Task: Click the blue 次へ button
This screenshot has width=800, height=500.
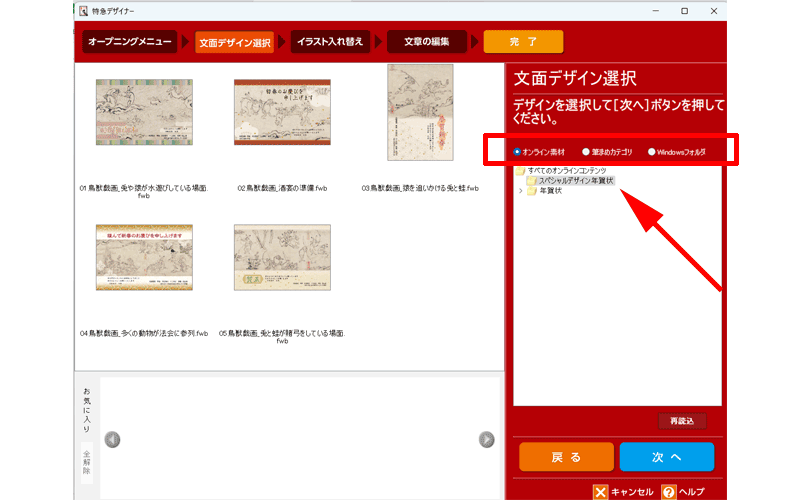Action: [x=667, y=457]
